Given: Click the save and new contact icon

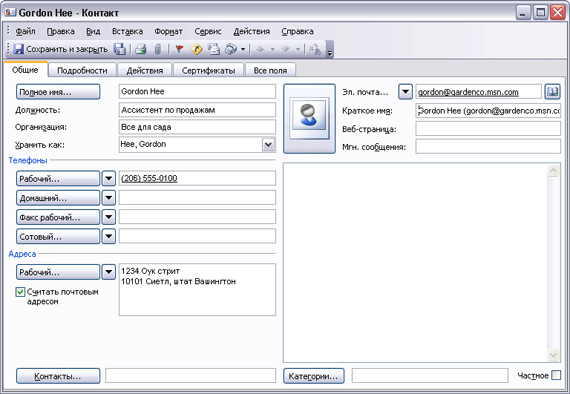Looking at the screenshot, I should click(119, 49).
